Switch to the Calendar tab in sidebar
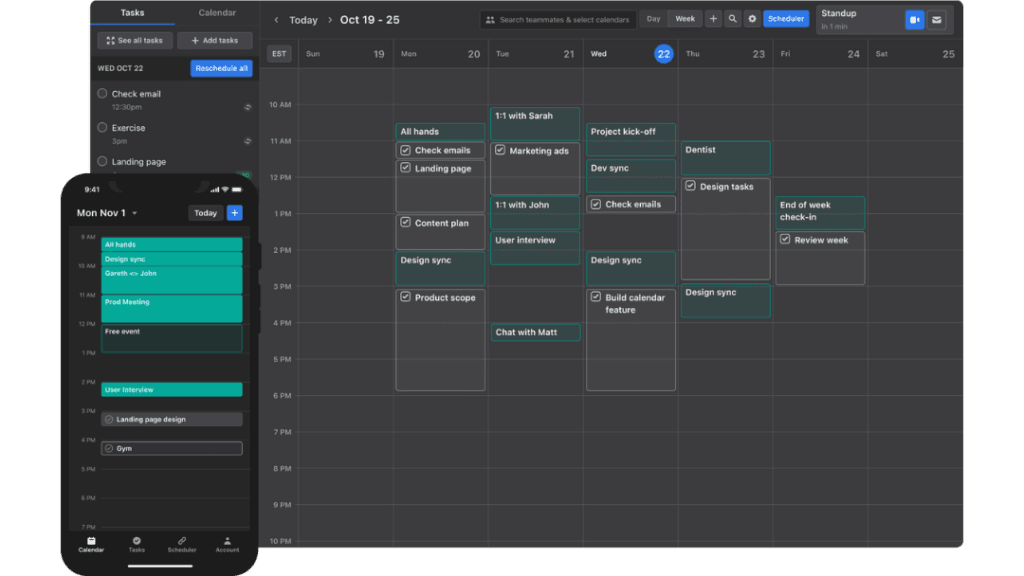The width and height of the screenshot is (1024, 576). (217, 13)
